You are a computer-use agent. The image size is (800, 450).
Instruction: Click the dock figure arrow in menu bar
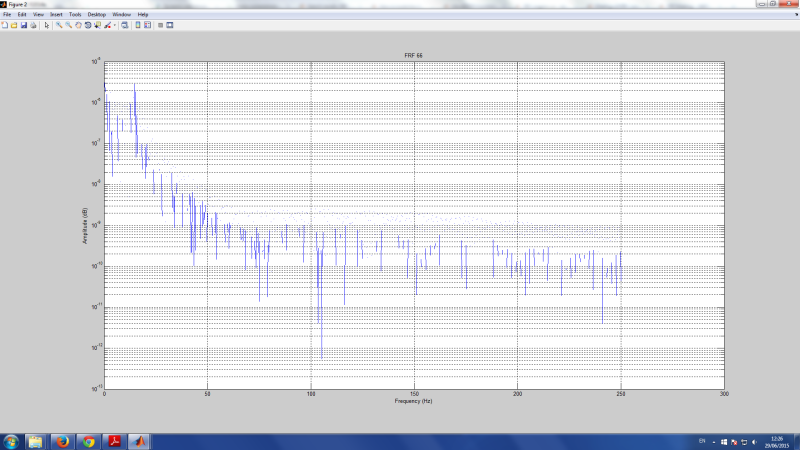point(796,14)
